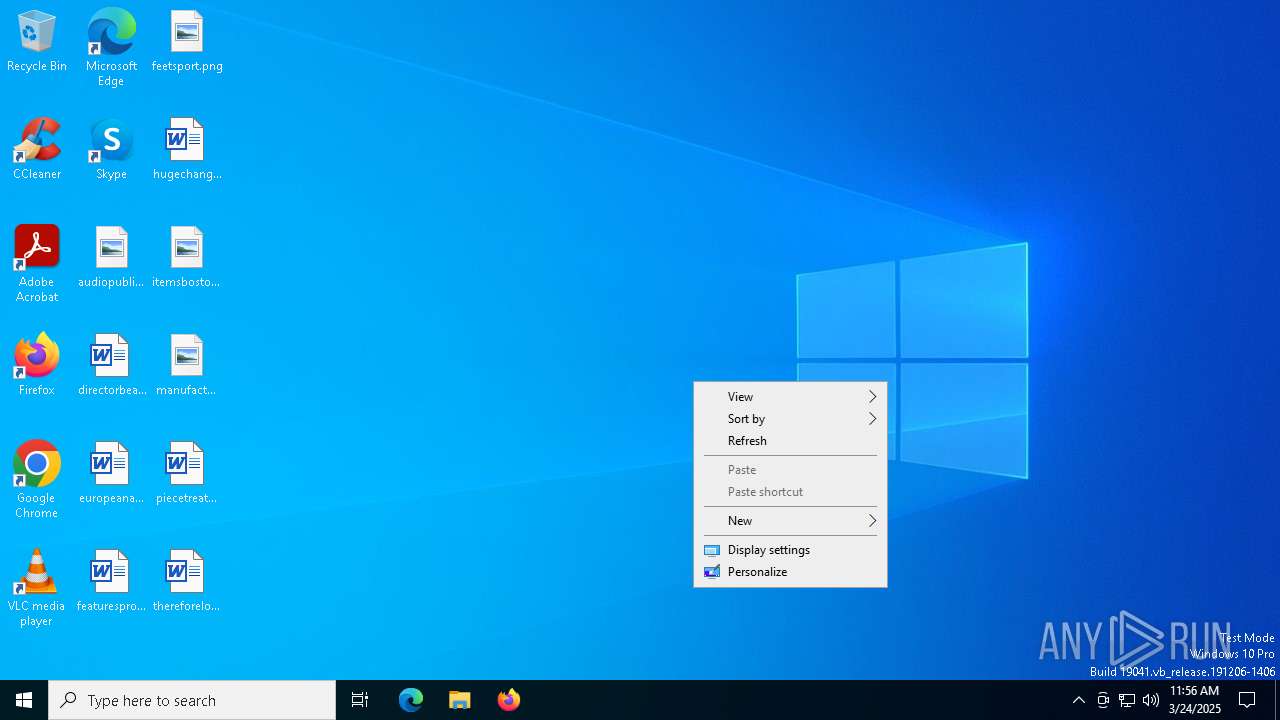This screenshot has height=720, width=1280.
Task: Select the europeana... Word document
Action: pyautogui.click(x=111, y=474)
